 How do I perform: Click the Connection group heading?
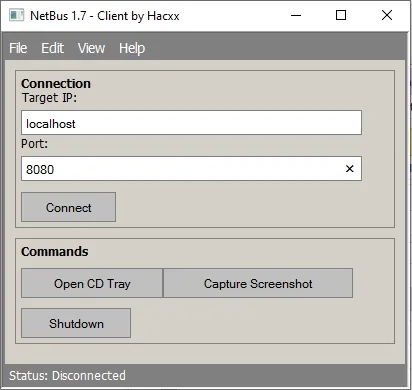click(56, 83)
